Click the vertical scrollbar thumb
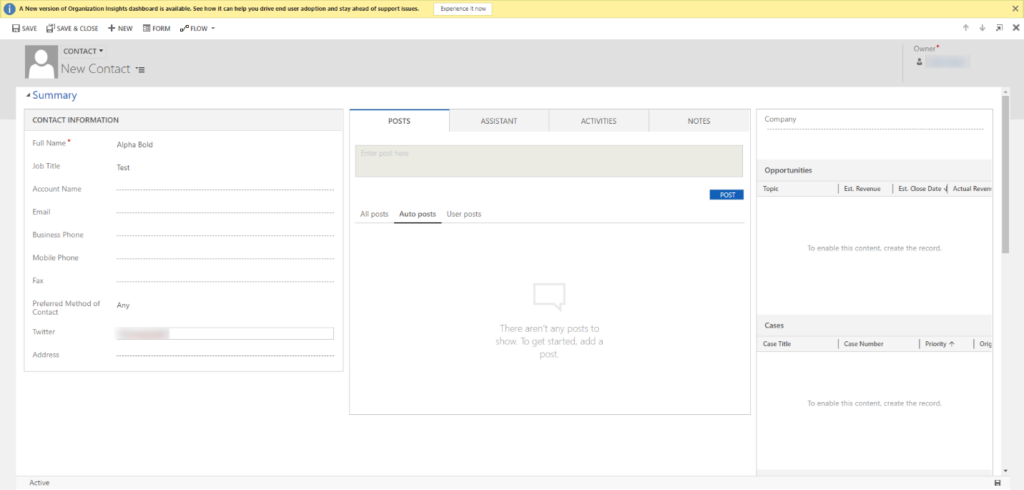Viewport: 1024px width, 490px height. [x=1006, y=174]
